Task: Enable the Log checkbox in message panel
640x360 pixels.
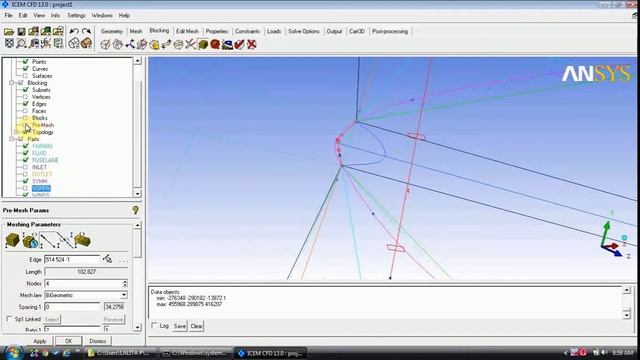Action: pos(154,325)
